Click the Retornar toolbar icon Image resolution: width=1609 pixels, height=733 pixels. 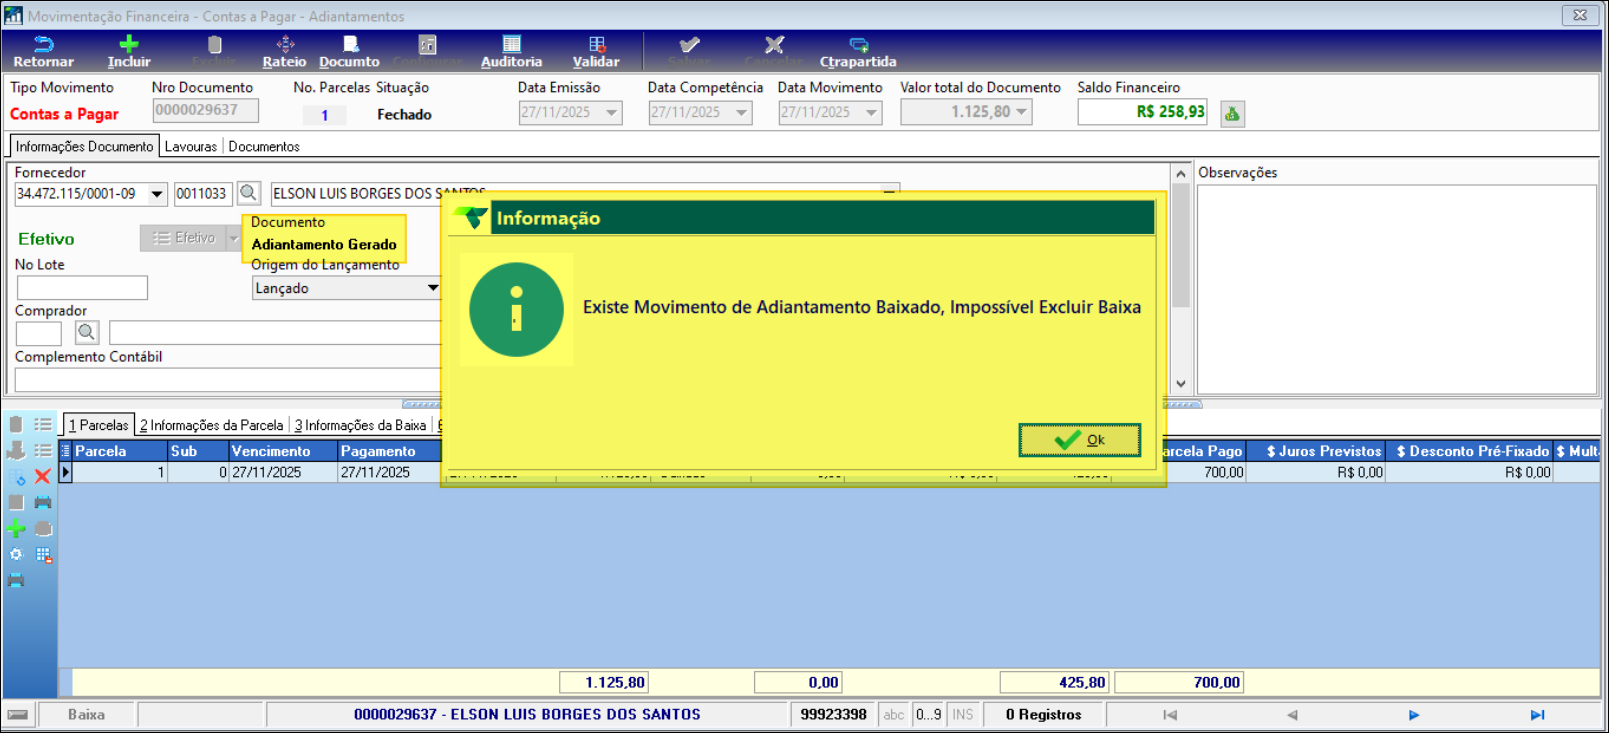click(x=43, y=52)
